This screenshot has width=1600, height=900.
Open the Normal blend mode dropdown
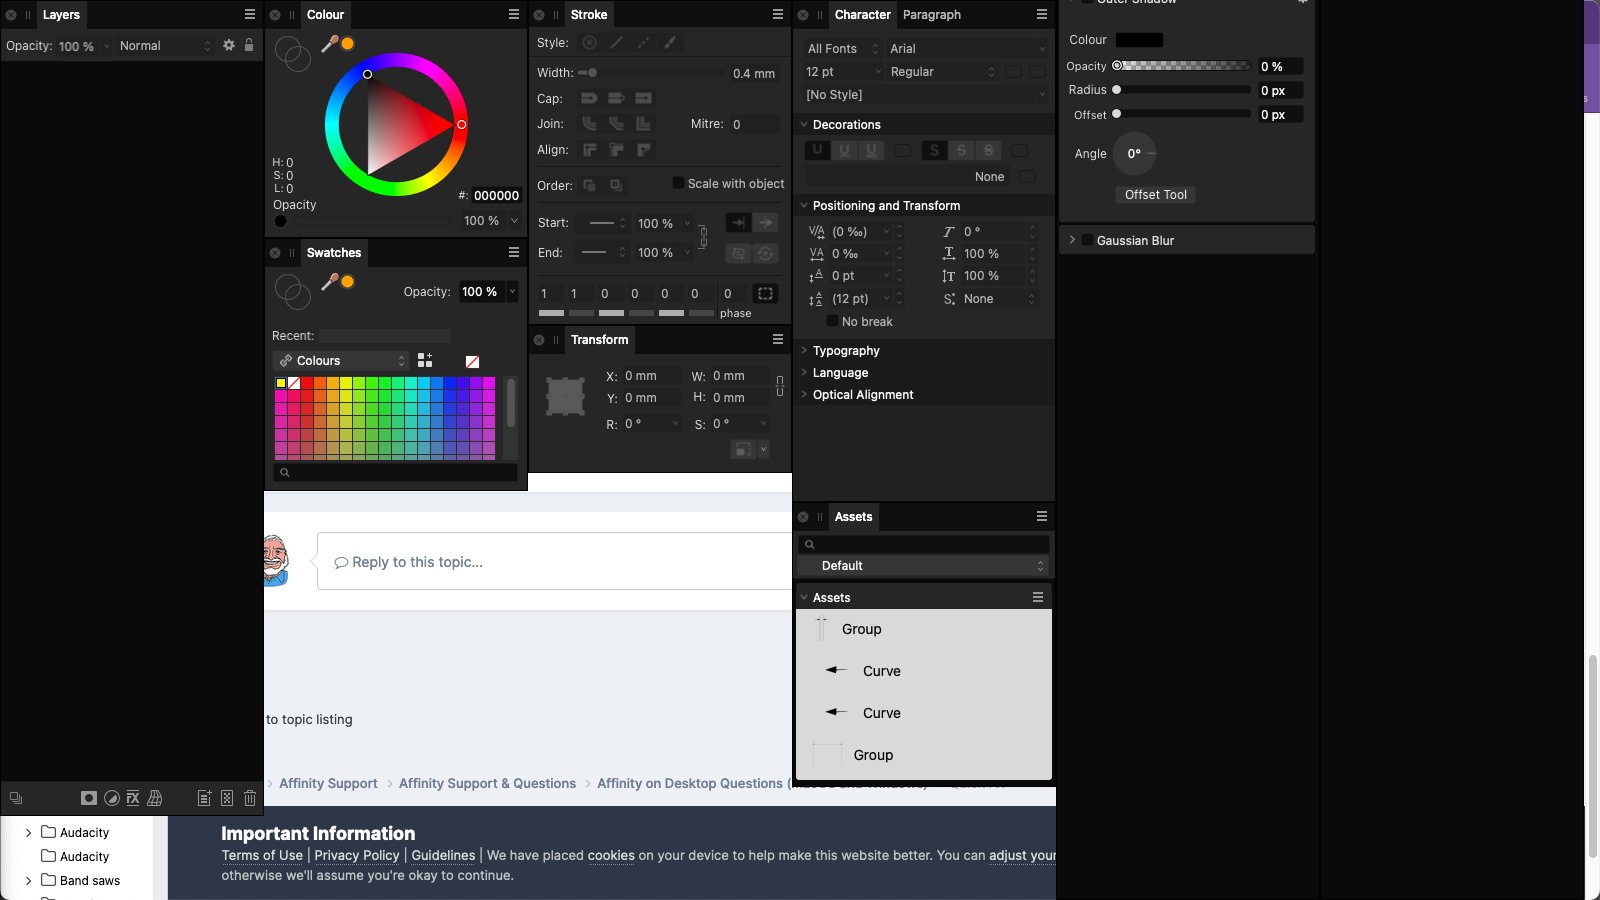click(x=165, y=46)
